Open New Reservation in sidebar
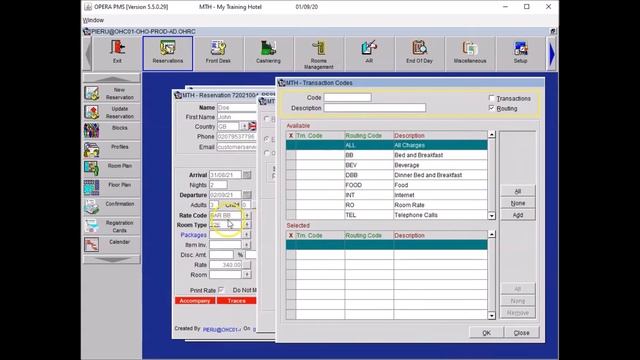Screen dimensions: 640x360 111,93
